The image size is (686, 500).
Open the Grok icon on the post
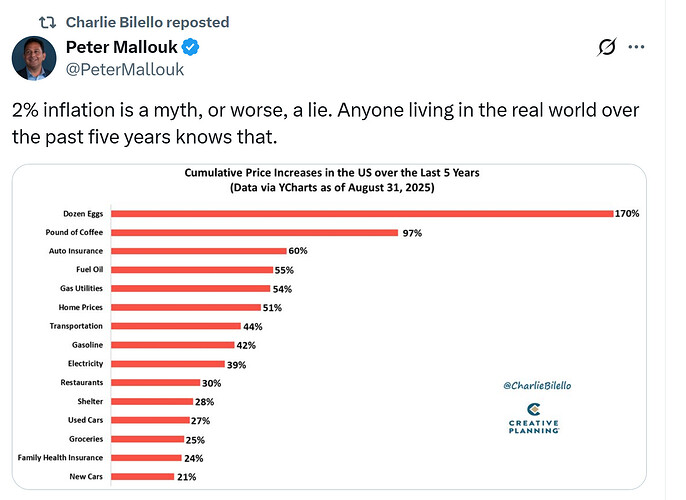[x=605, y=47]
